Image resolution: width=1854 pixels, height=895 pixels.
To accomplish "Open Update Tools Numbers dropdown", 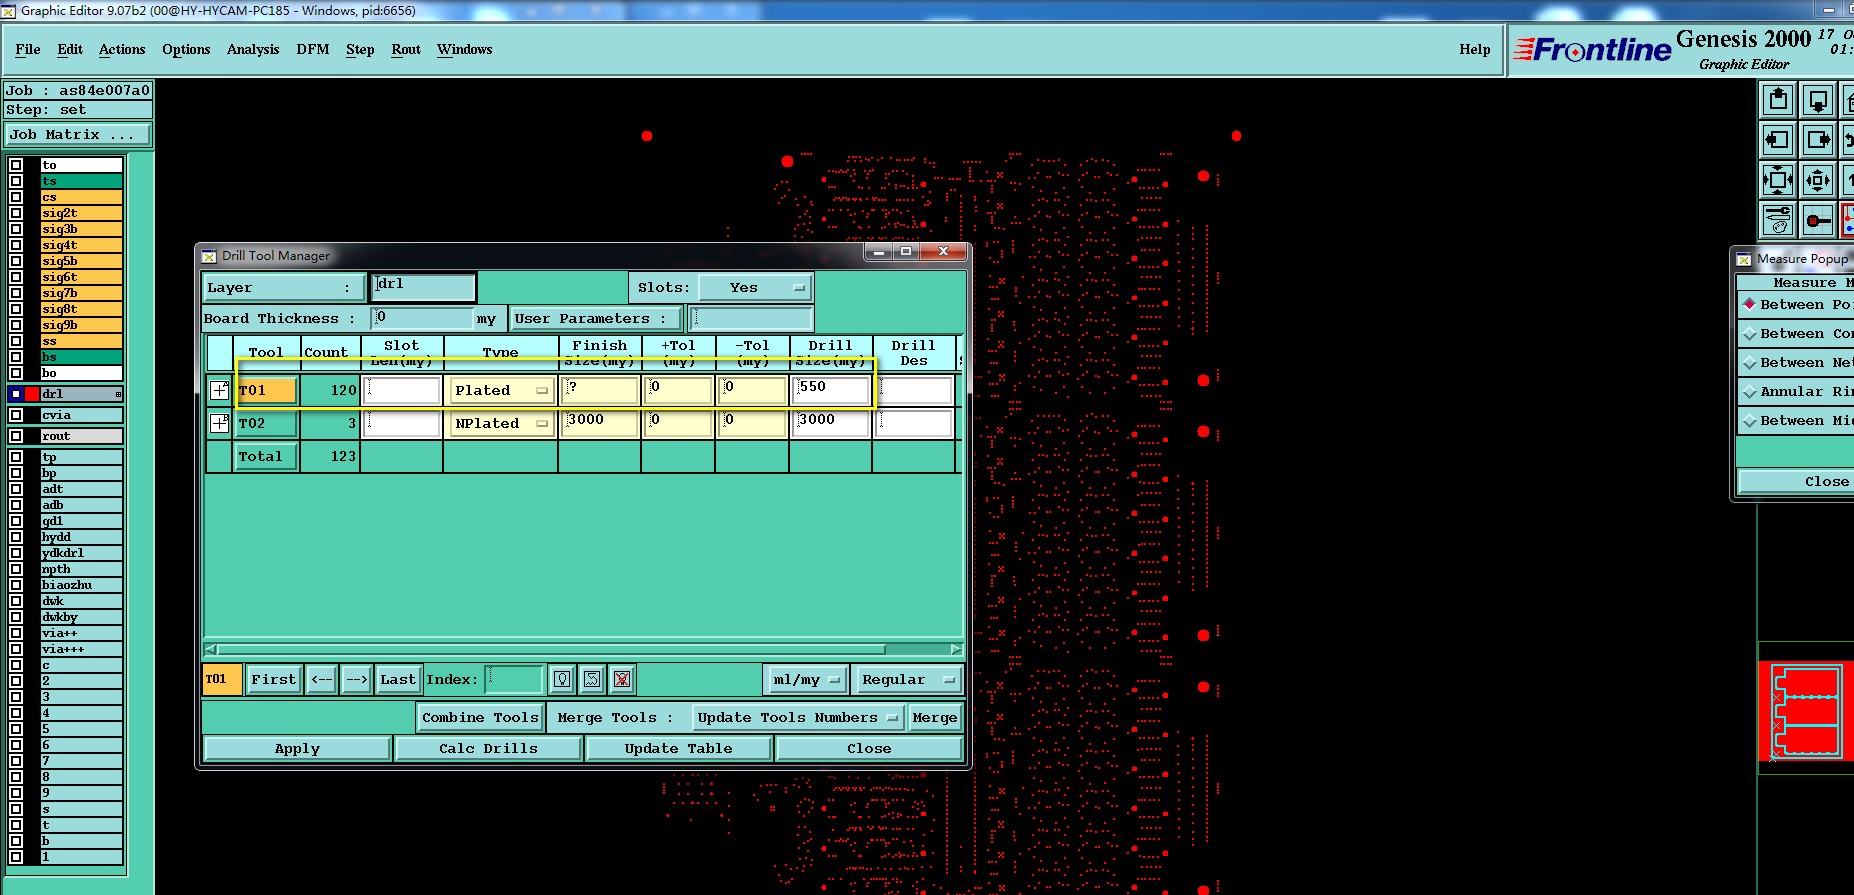I will [798, 718].
